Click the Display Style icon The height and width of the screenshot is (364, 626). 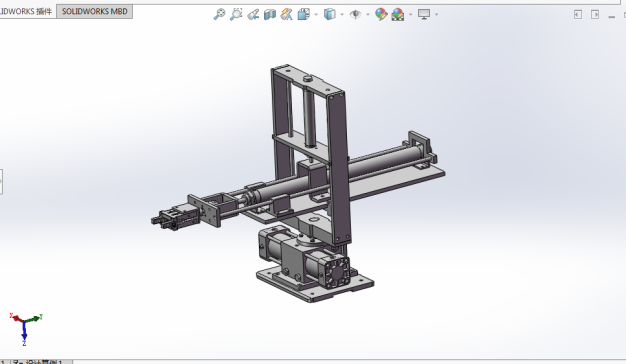(x=330, y=14)
